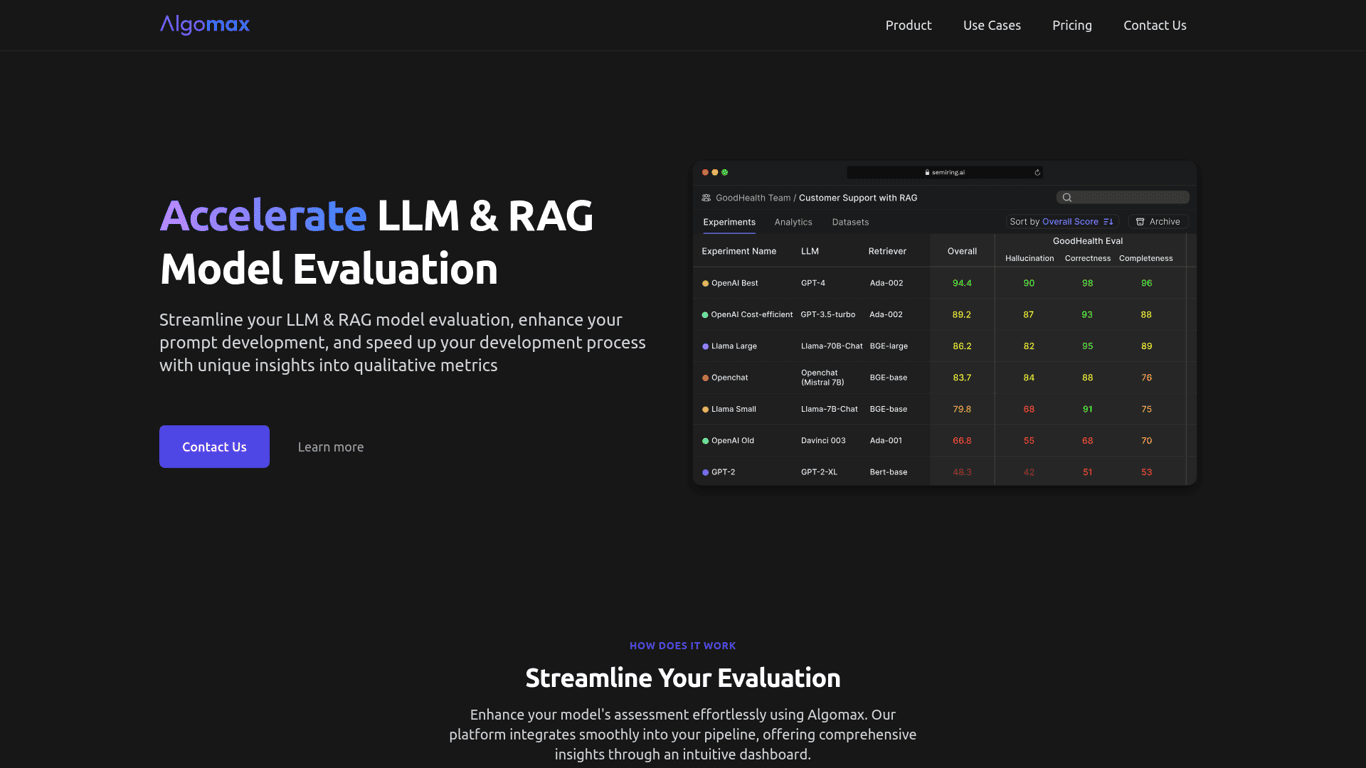
Task: Click the purple dot beside Llama Large
Action: click(x=705, y=347)
